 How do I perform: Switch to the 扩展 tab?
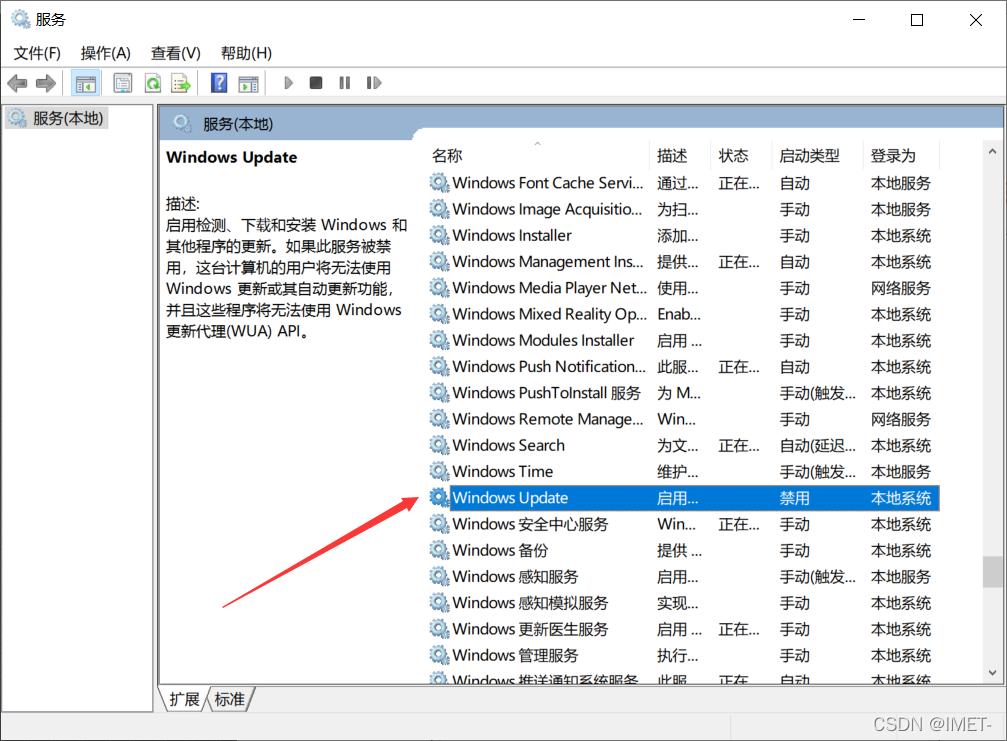coord(184,699)
